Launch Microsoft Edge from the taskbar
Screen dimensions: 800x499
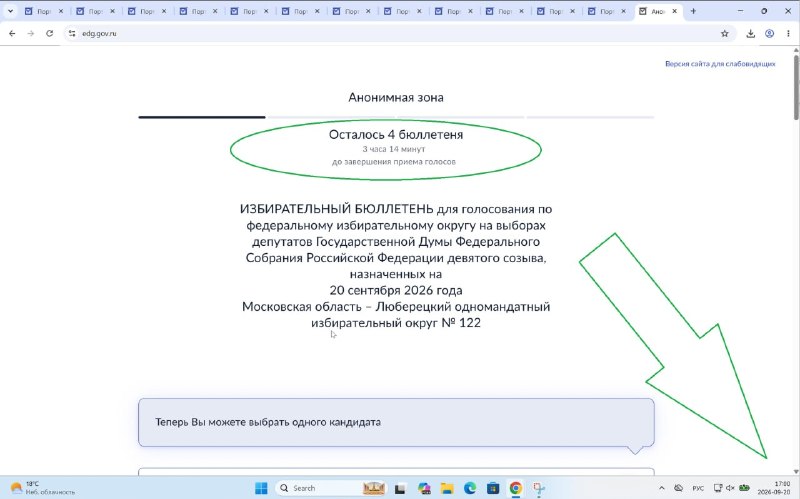click(x=470, y=488)
